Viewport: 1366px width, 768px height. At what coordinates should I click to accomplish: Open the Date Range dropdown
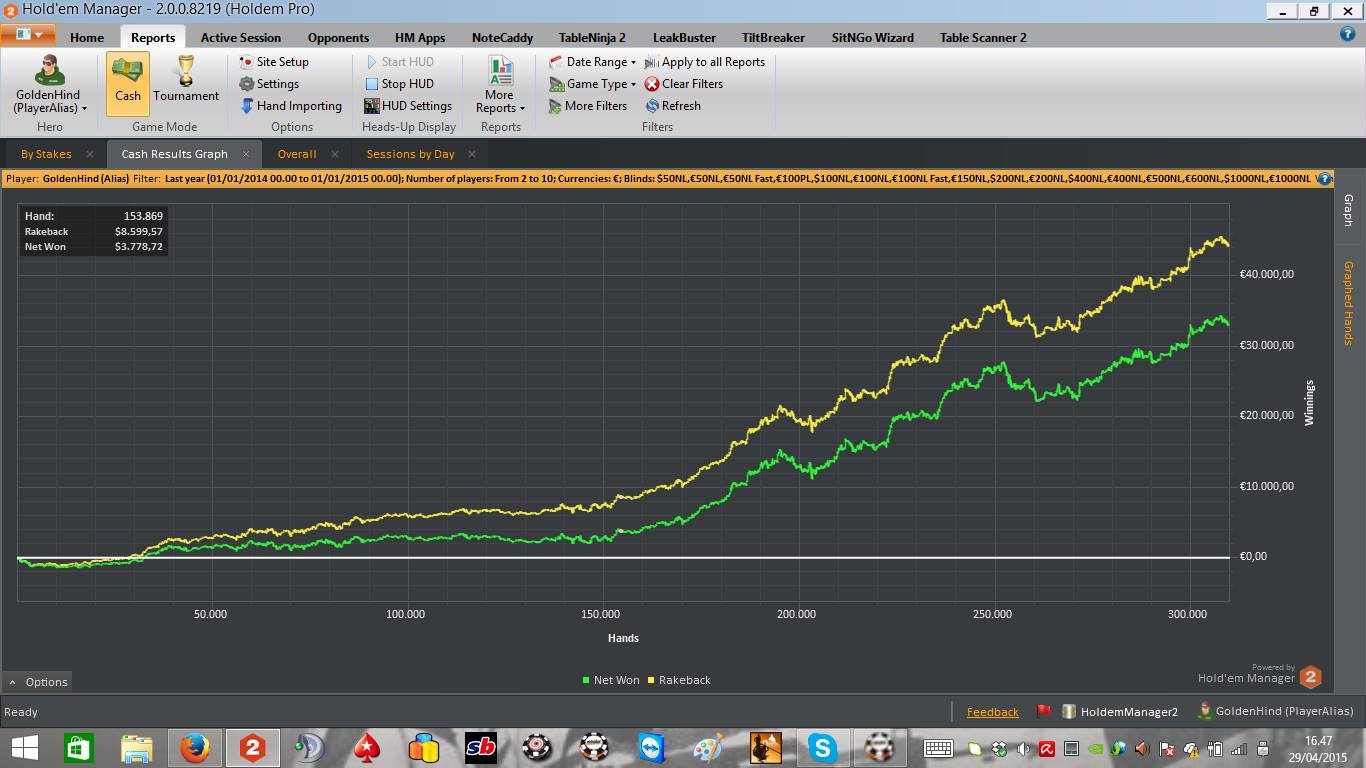(592, 62)
